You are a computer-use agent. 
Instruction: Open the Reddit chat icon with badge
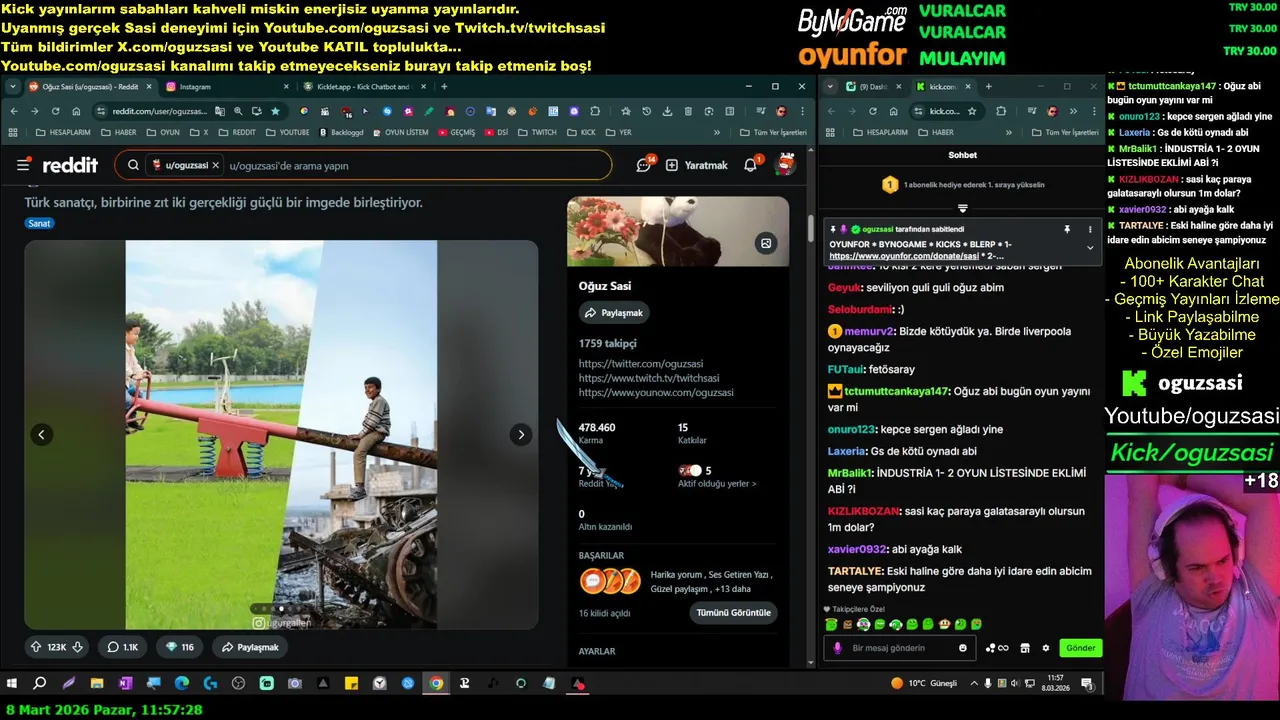click(x=644, y=165)
